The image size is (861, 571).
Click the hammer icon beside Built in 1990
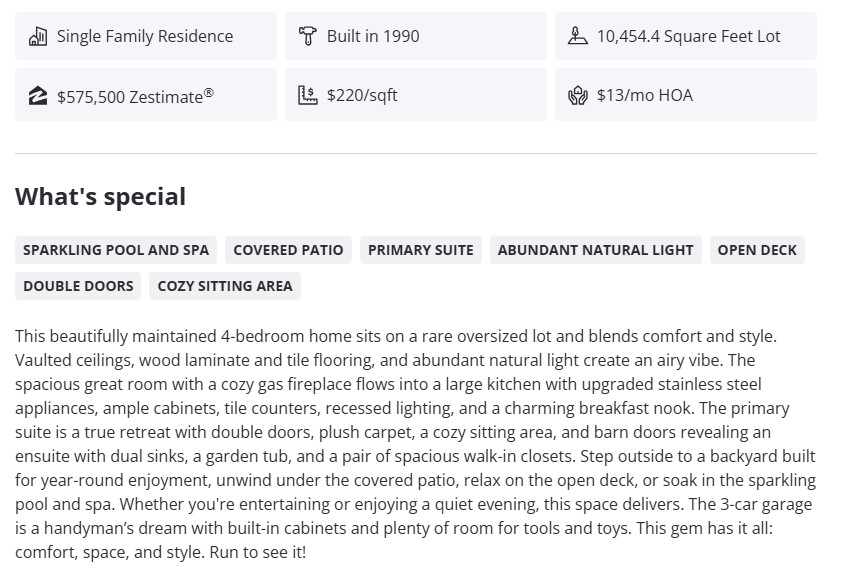(308, 37)
